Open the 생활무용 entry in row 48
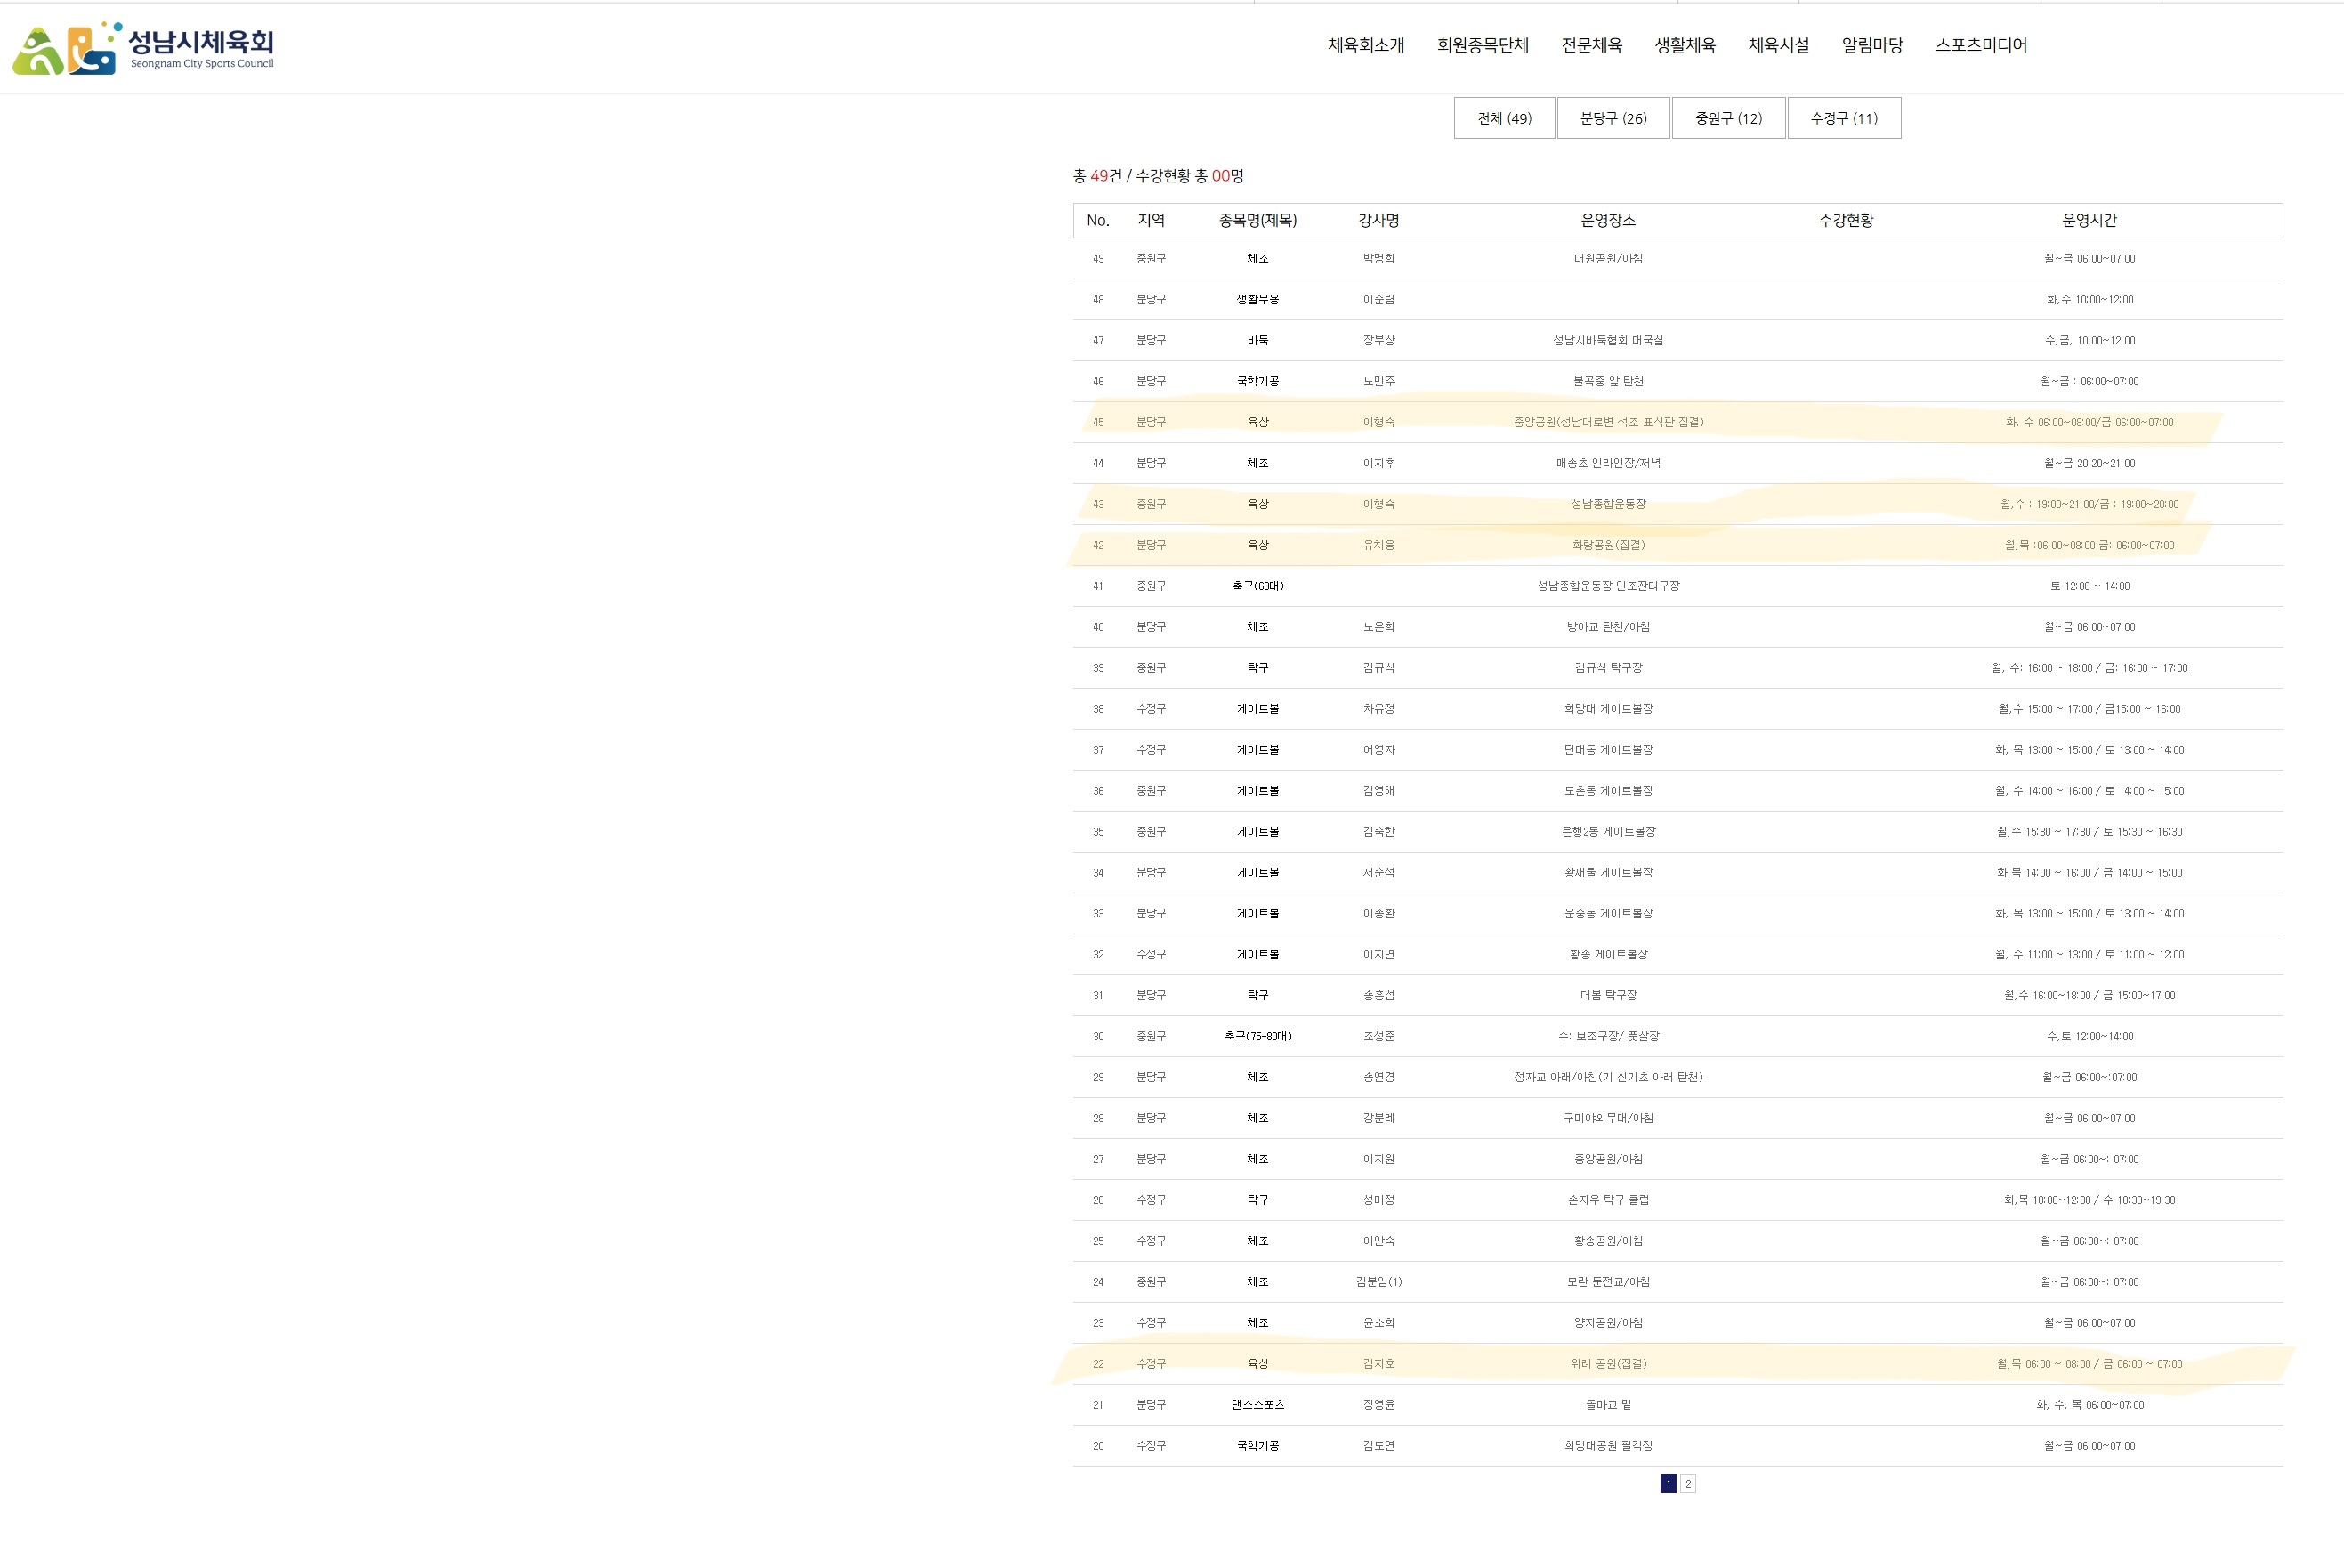2344x1568 pixels. pos(1258,300)
